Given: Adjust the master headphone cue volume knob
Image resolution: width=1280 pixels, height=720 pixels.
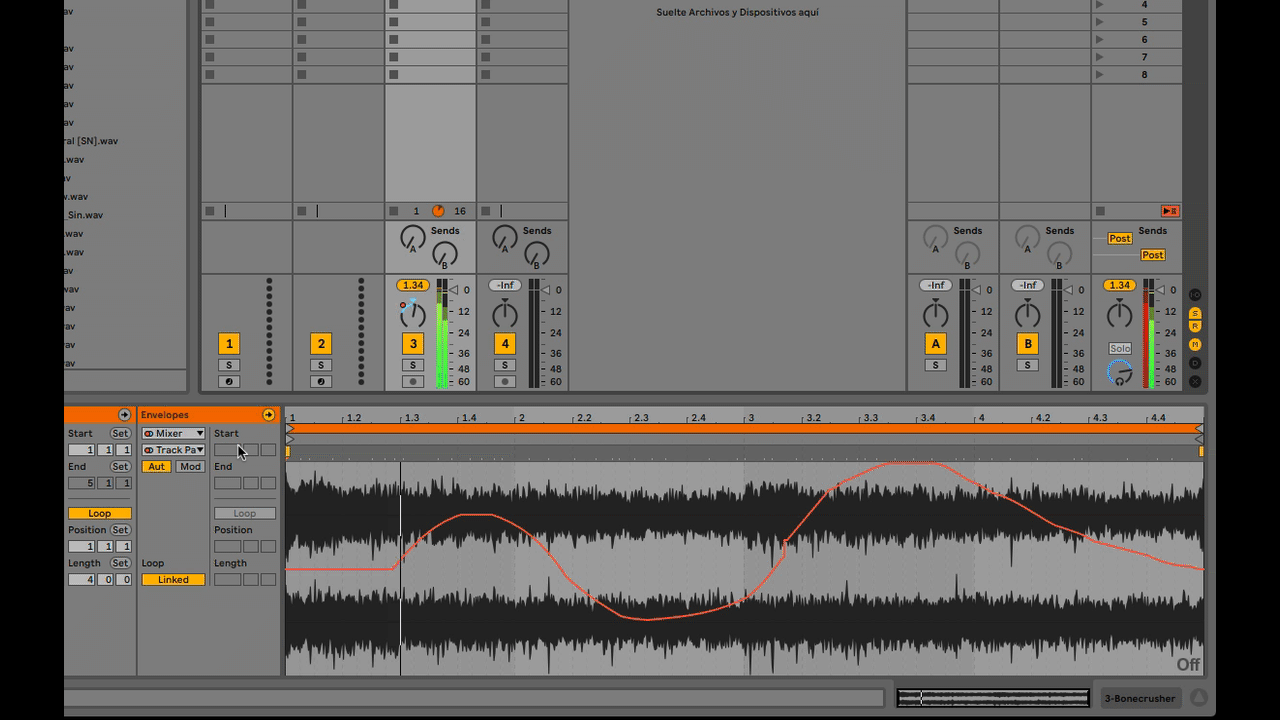Looking at the screenshot, I should pos(1120,373).
